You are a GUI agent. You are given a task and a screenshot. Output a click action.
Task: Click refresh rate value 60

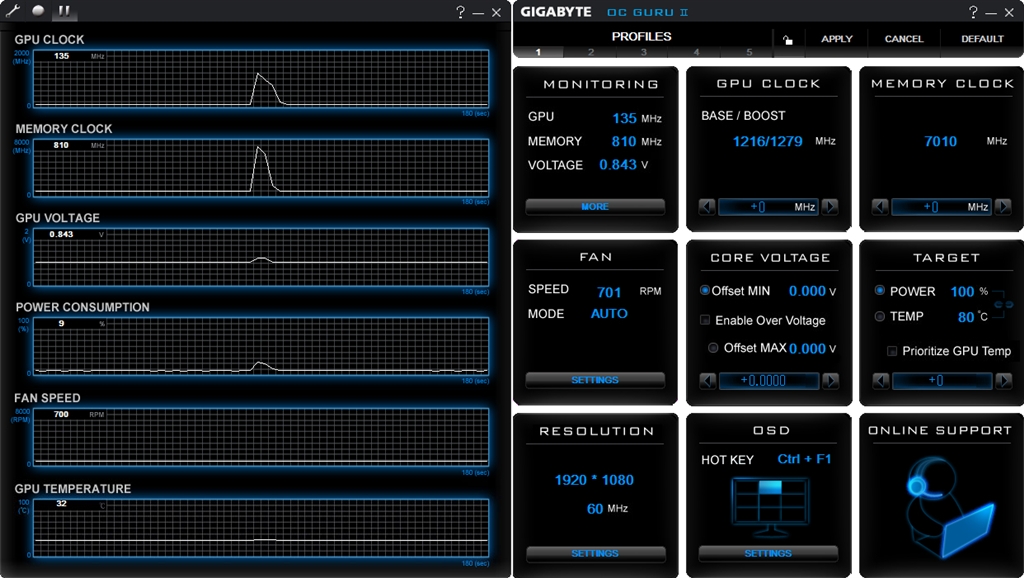[594, 509]
